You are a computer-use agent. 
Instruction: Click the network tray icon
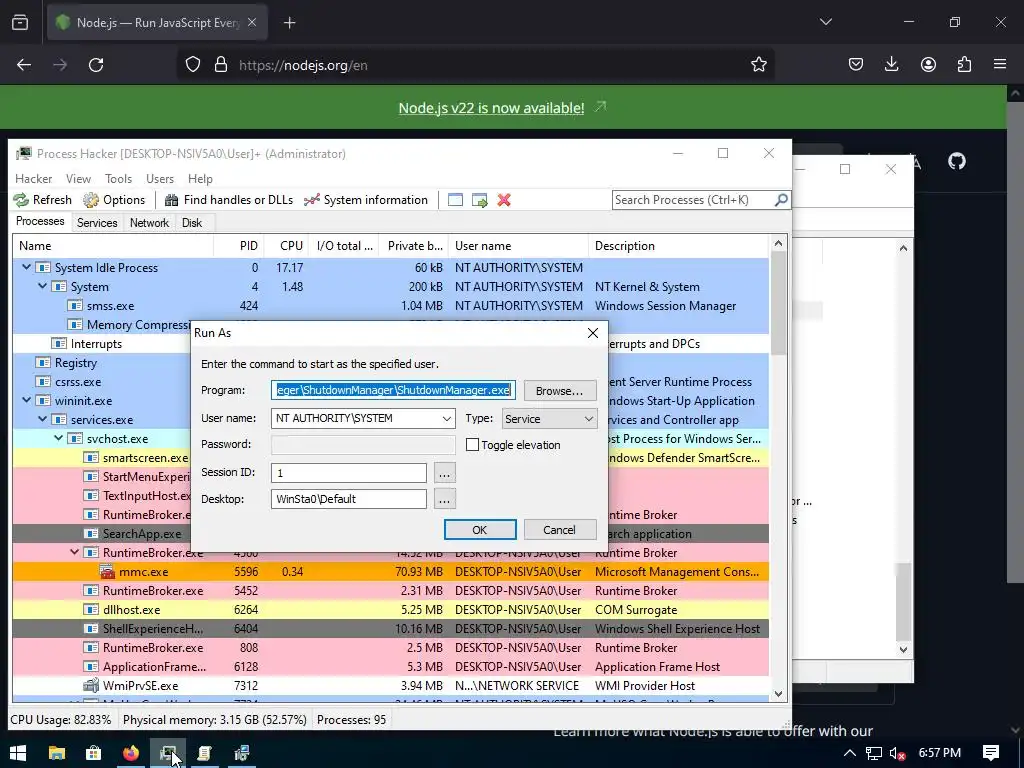(874, 754)
